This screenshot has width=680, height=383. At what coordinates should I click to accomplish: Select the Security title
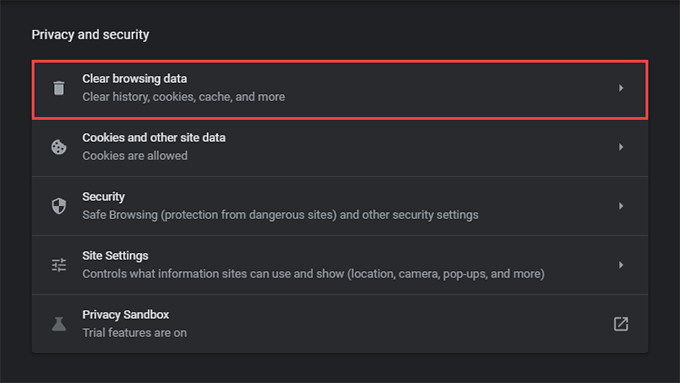(104, 197)
